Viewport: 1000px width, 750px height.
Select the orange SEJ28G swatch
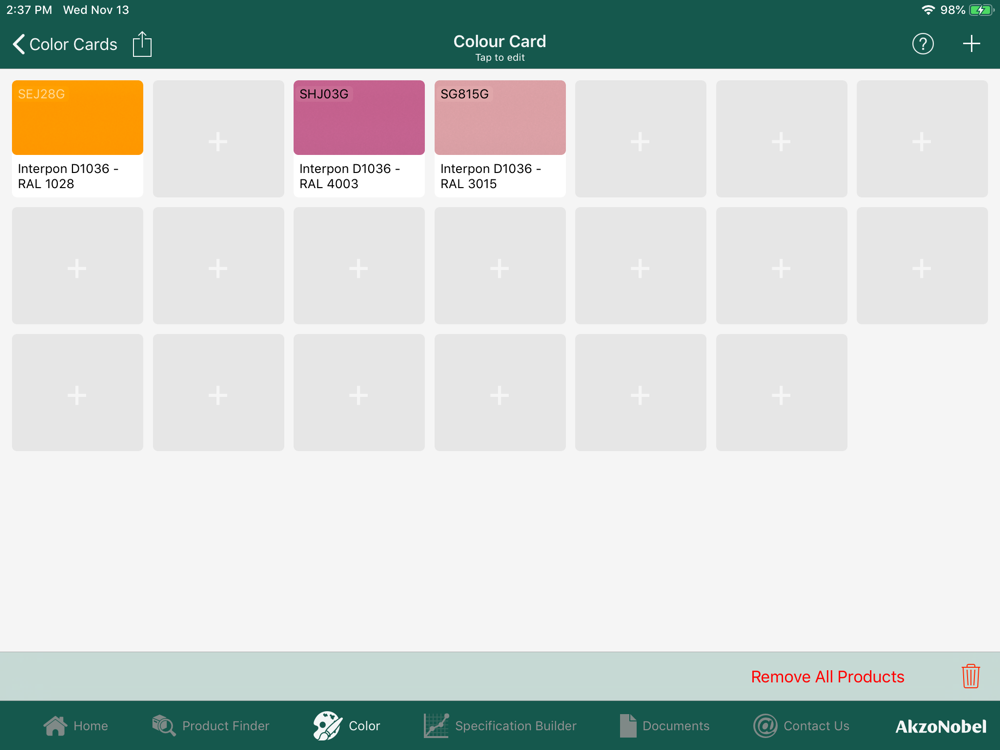tap(78, 117)
